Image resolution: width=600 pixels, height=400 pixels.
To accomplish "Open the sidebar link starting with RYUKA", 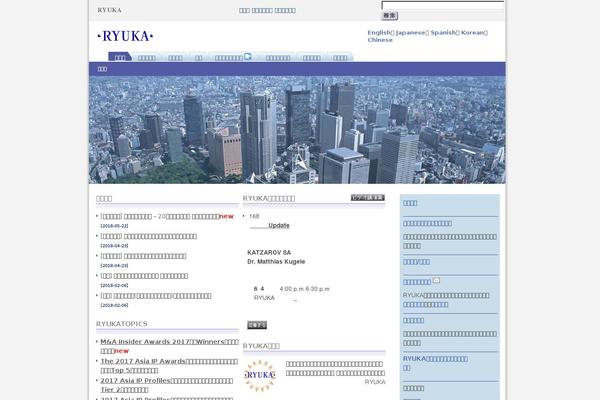I will point(435,363).
